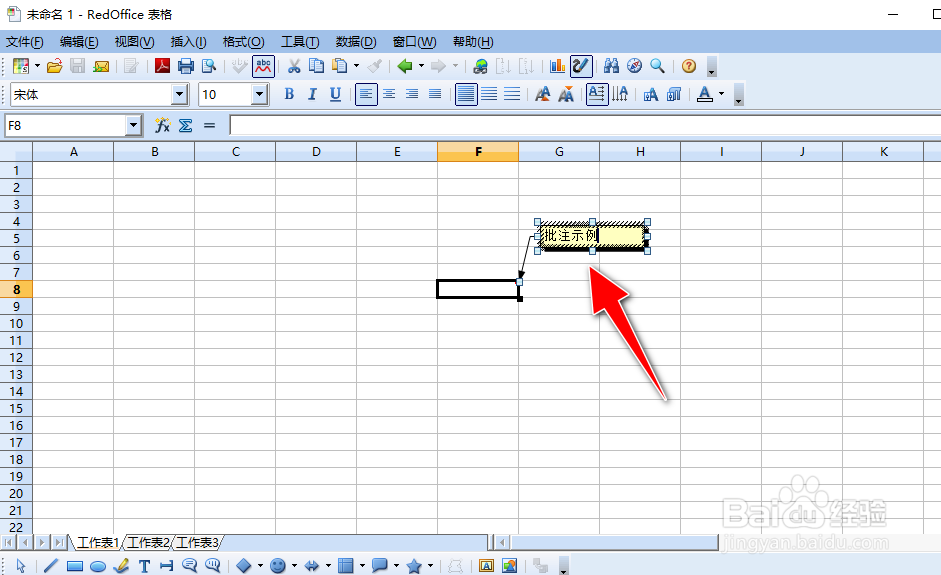Select the Ellipse drawing tool
Screen dimensions: 941x575
(98, 565)
